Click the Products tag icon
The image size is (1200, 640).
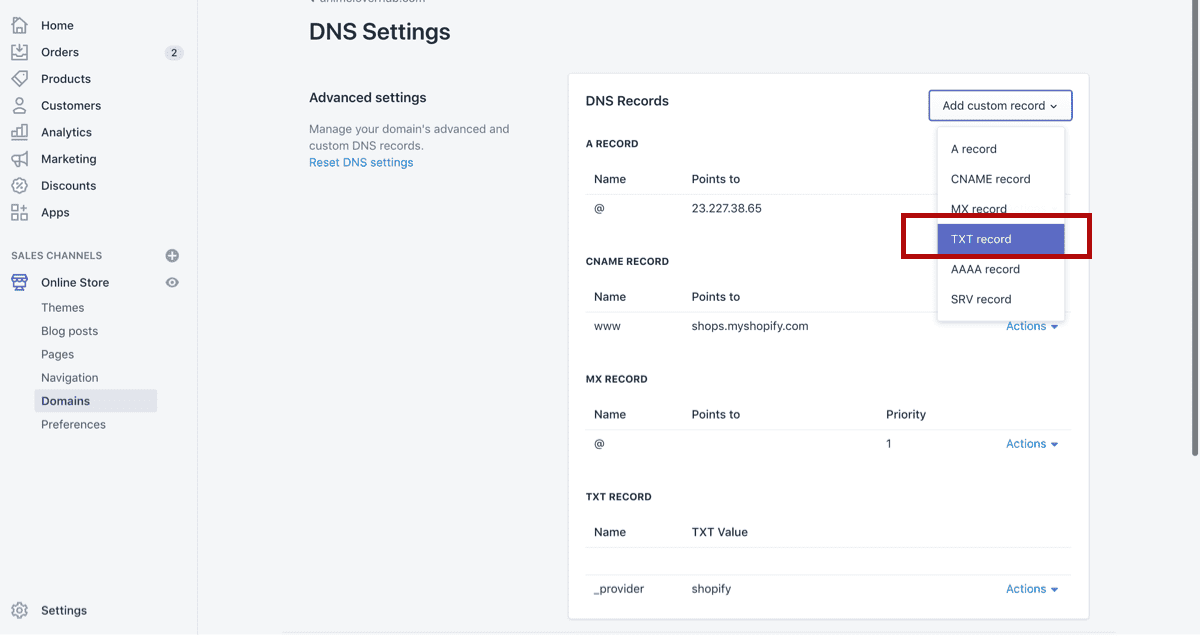20,79
